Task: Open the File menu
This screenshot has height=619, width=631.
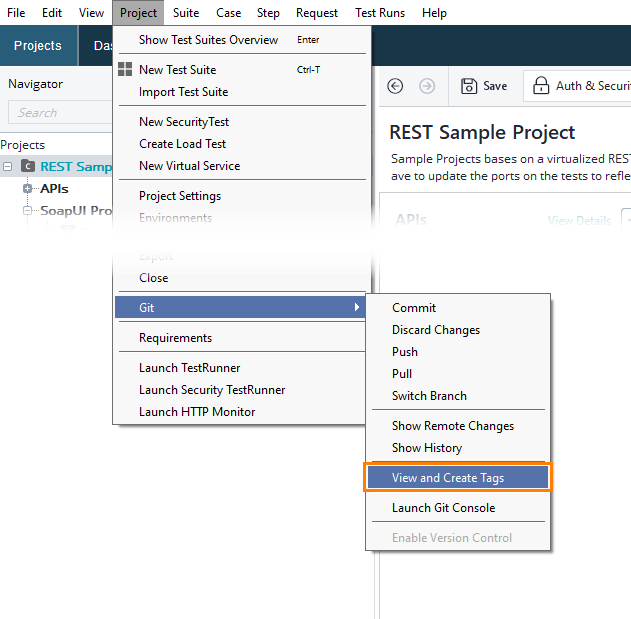Action: tap(16, 13)
